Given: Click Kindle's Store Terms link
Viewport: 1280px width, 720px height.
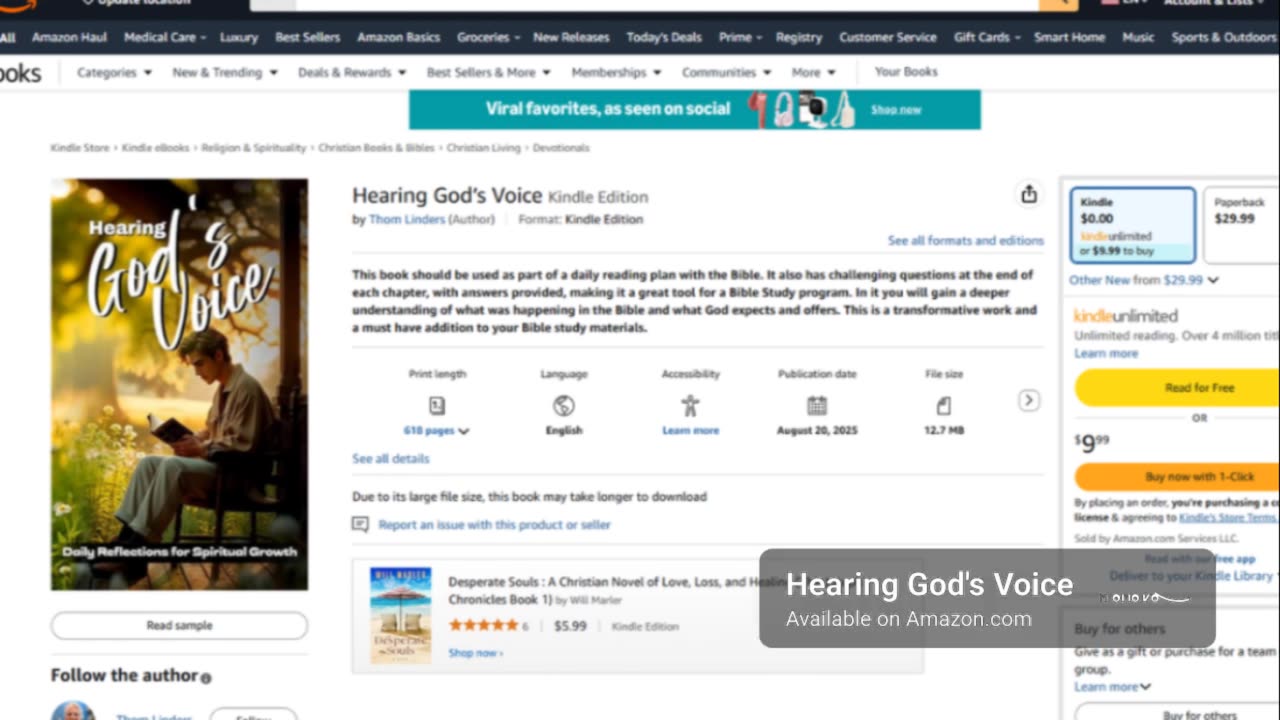Looking at the screenshot, I should (1228, 518).
